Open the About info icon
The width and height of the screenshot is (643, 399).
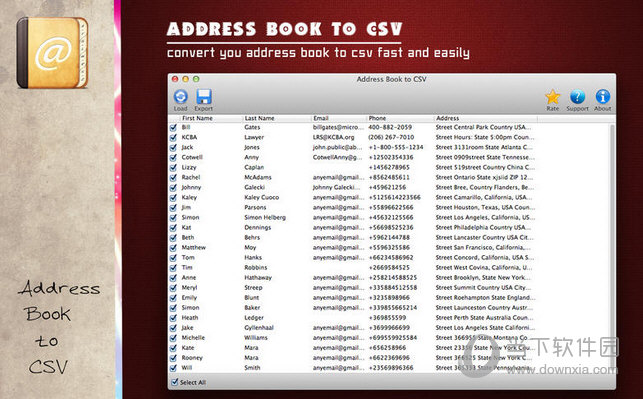(x=603, y=97)
